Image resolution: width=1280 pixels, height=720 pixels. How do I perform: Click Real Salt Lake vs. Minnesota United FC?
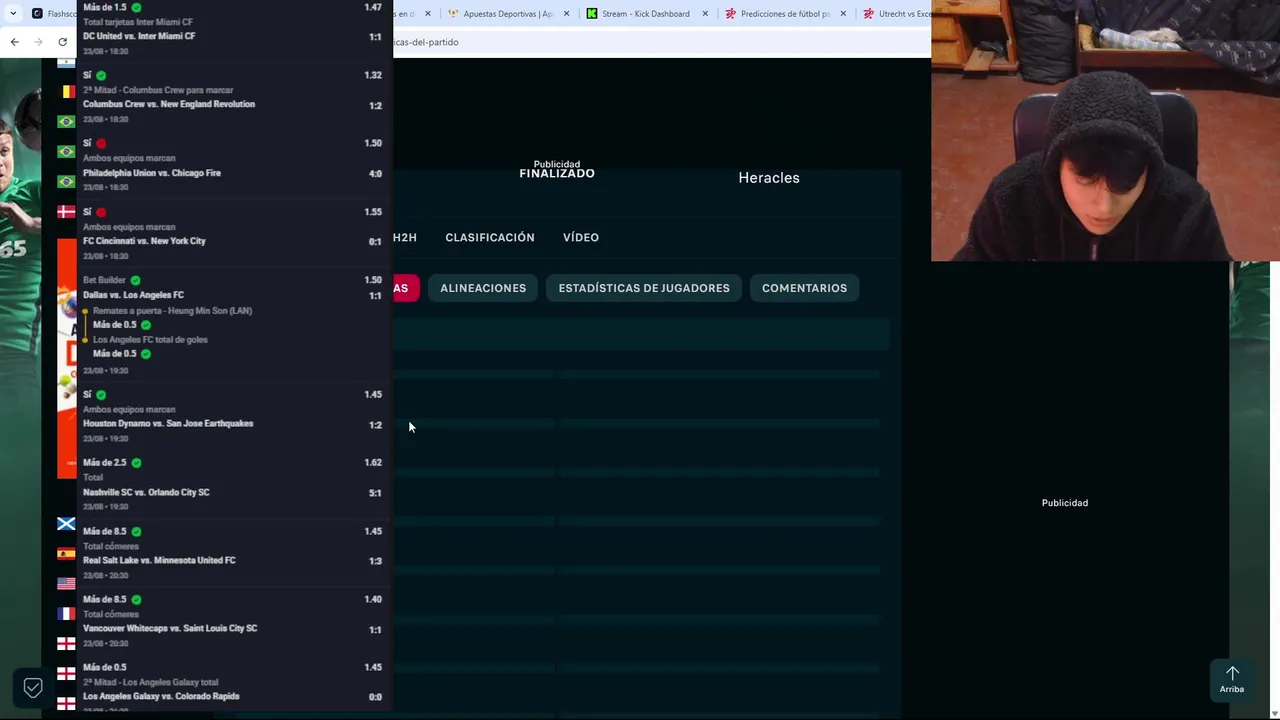[x=159, y=560]
